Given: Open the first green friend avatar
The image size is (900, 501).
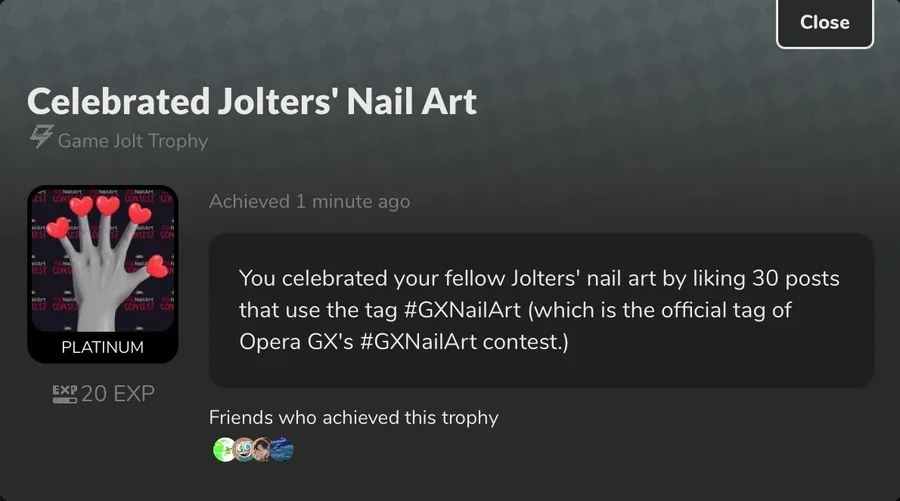Looking at the screenshot, I should 224,450.
